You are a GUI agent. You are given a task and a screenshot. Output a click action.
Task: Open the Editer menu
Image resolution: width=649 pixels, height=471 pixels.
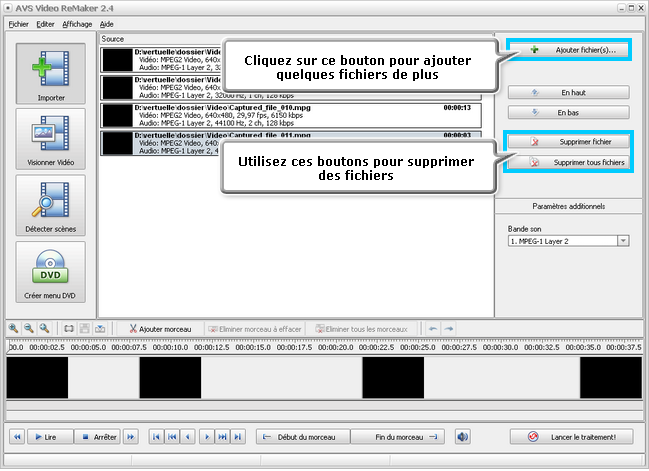(x=45, y=24)
